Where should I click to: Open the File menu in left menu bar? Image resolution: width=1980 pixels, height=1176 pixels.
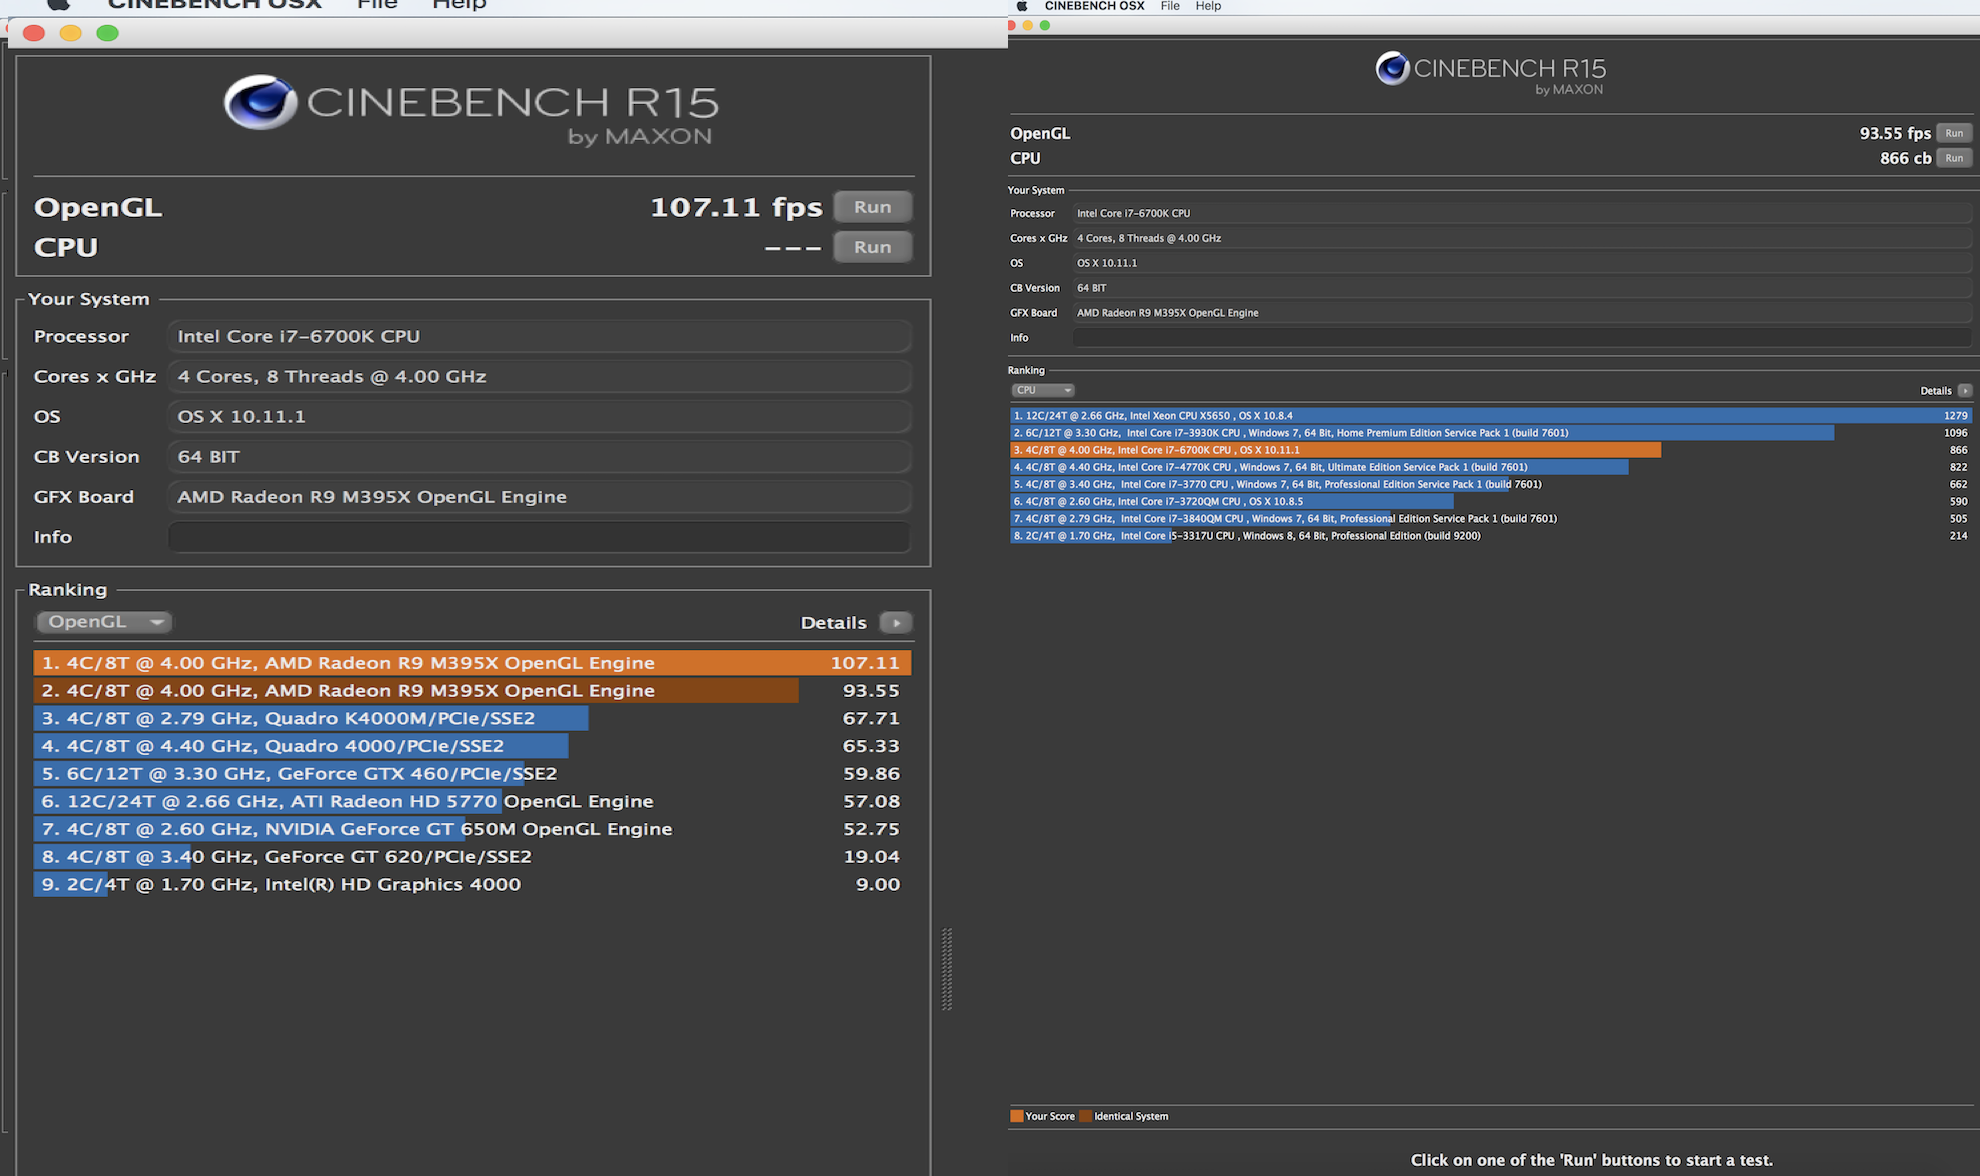tap(377, 4)
